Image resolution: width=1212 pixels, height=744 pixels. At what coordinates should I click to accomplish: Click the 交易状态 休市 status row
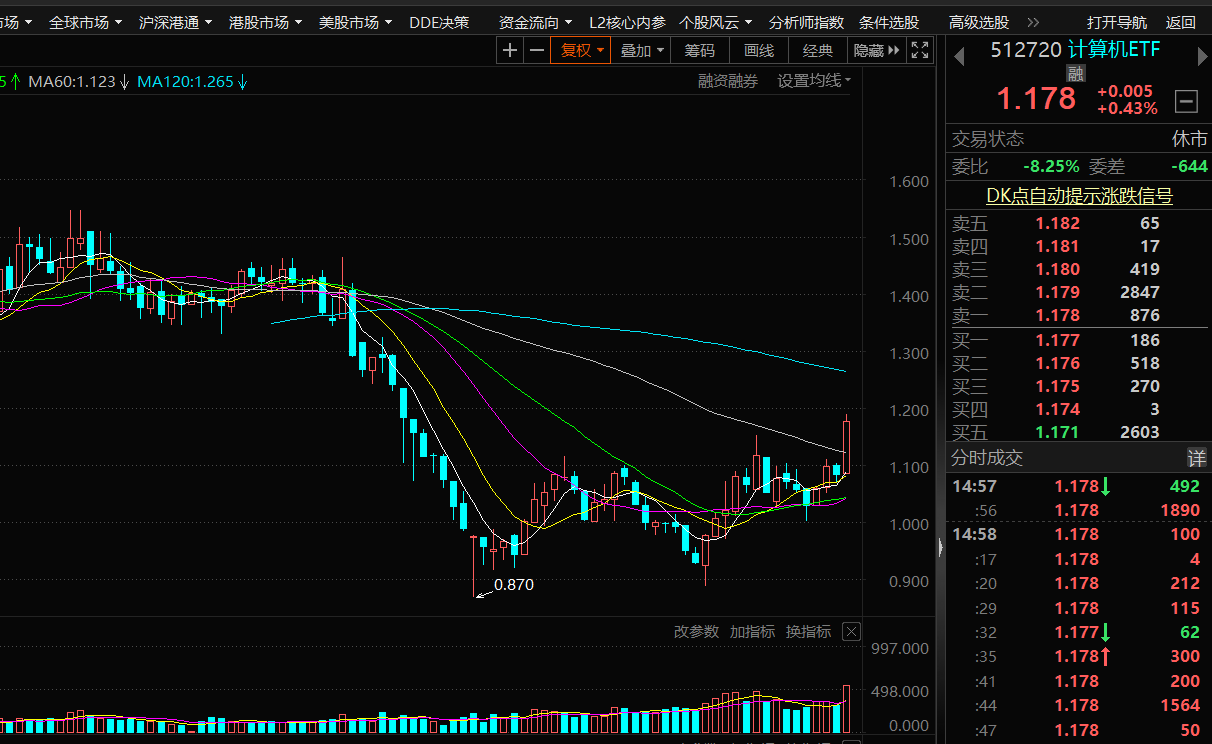coord(1079,139)
